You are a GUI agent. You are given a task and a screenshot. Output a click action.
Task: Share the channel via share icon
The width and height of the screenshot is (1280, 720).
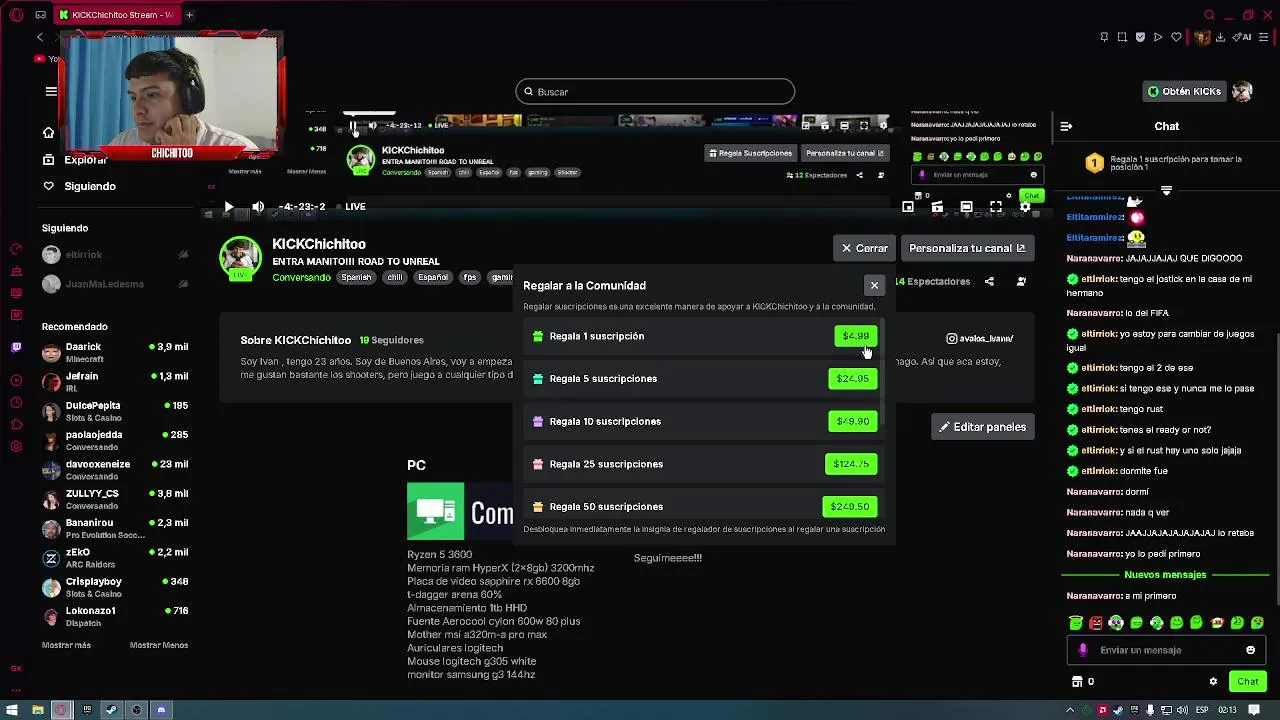tap(989, 282)
